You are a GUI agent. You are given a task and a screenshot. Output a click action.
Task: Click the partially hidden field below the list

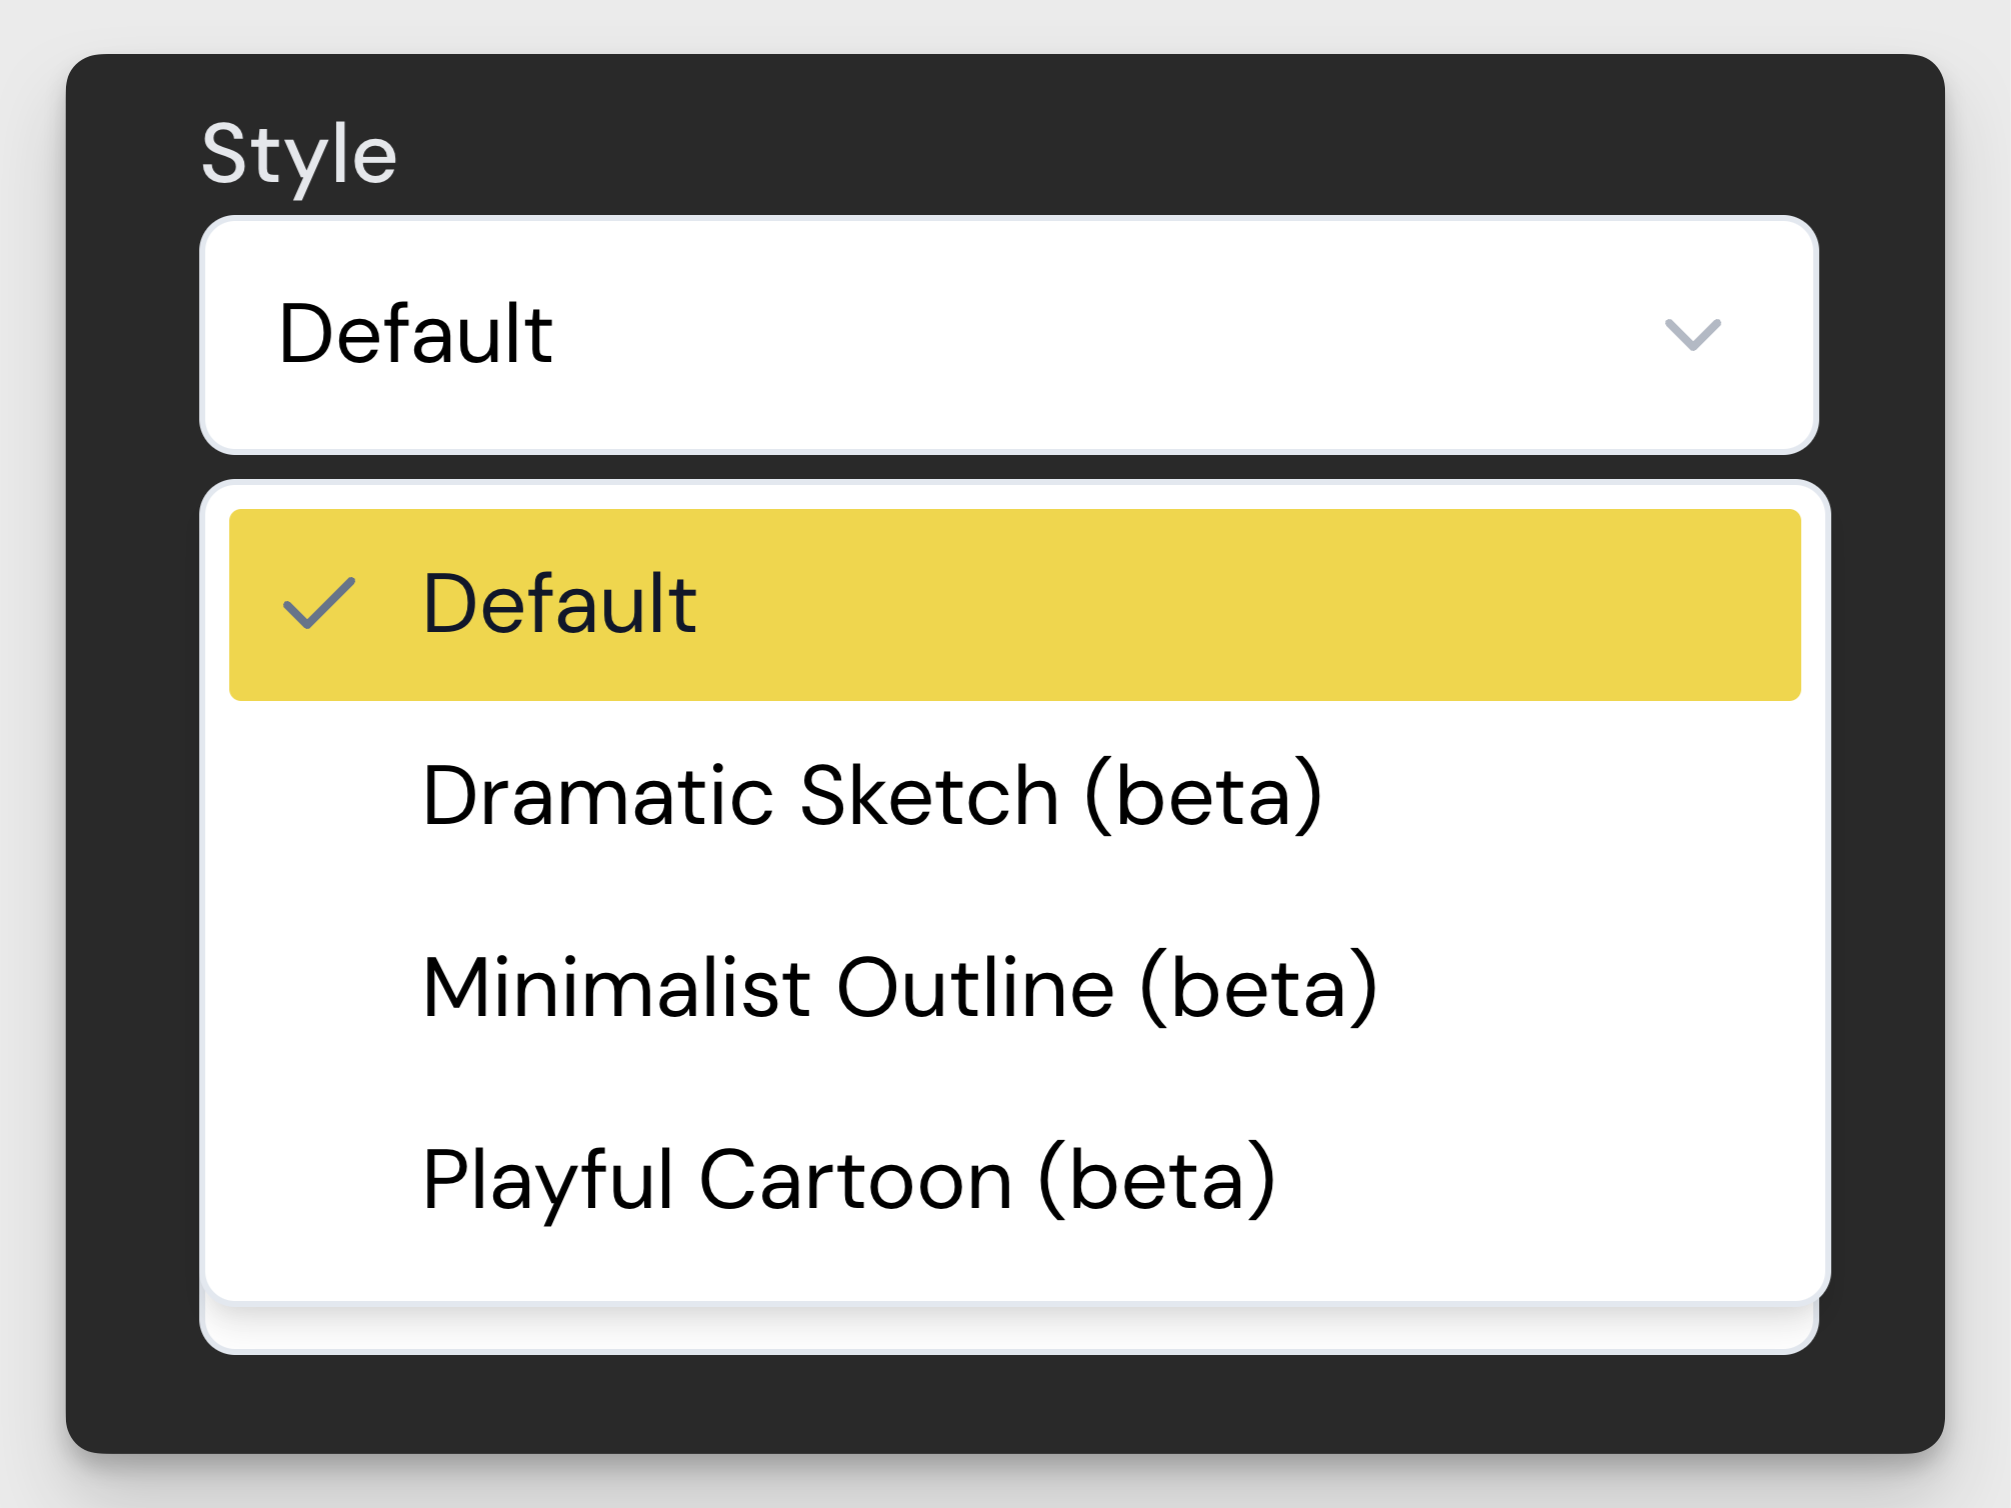1008,1329
